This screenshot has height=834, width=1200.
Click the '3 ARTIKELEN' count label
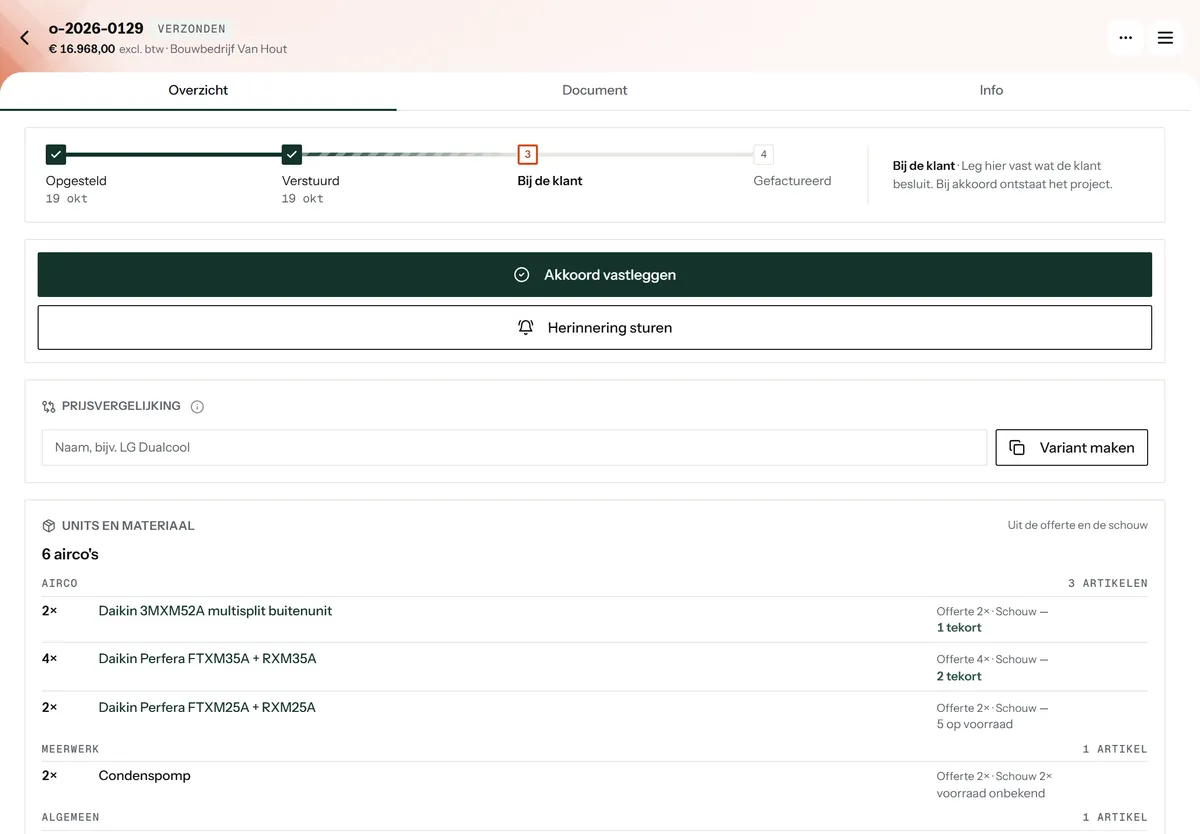coord(1108,583)
